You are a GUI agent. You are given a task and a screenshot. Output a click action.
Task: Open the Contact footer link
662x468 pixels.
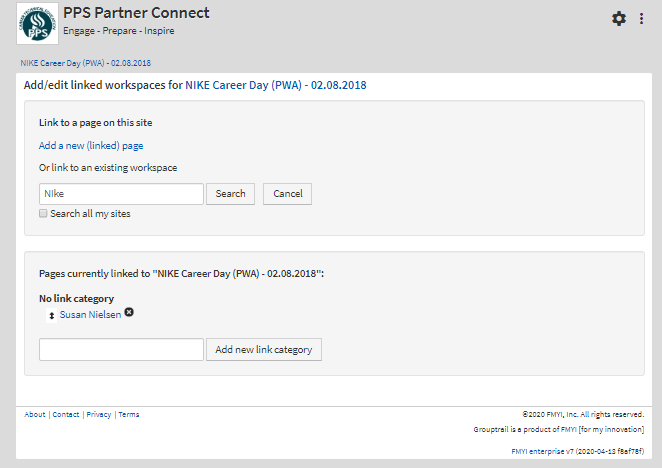pyautogui.click(x=66, y=414)
